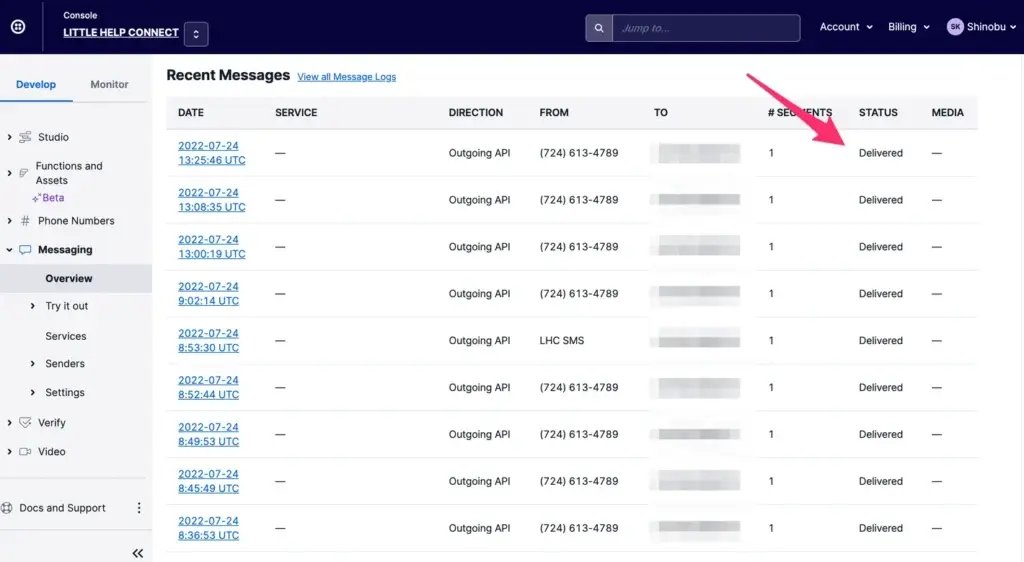
Task: Collapse the sidebar with double-chevron icon
Action: 138,553
